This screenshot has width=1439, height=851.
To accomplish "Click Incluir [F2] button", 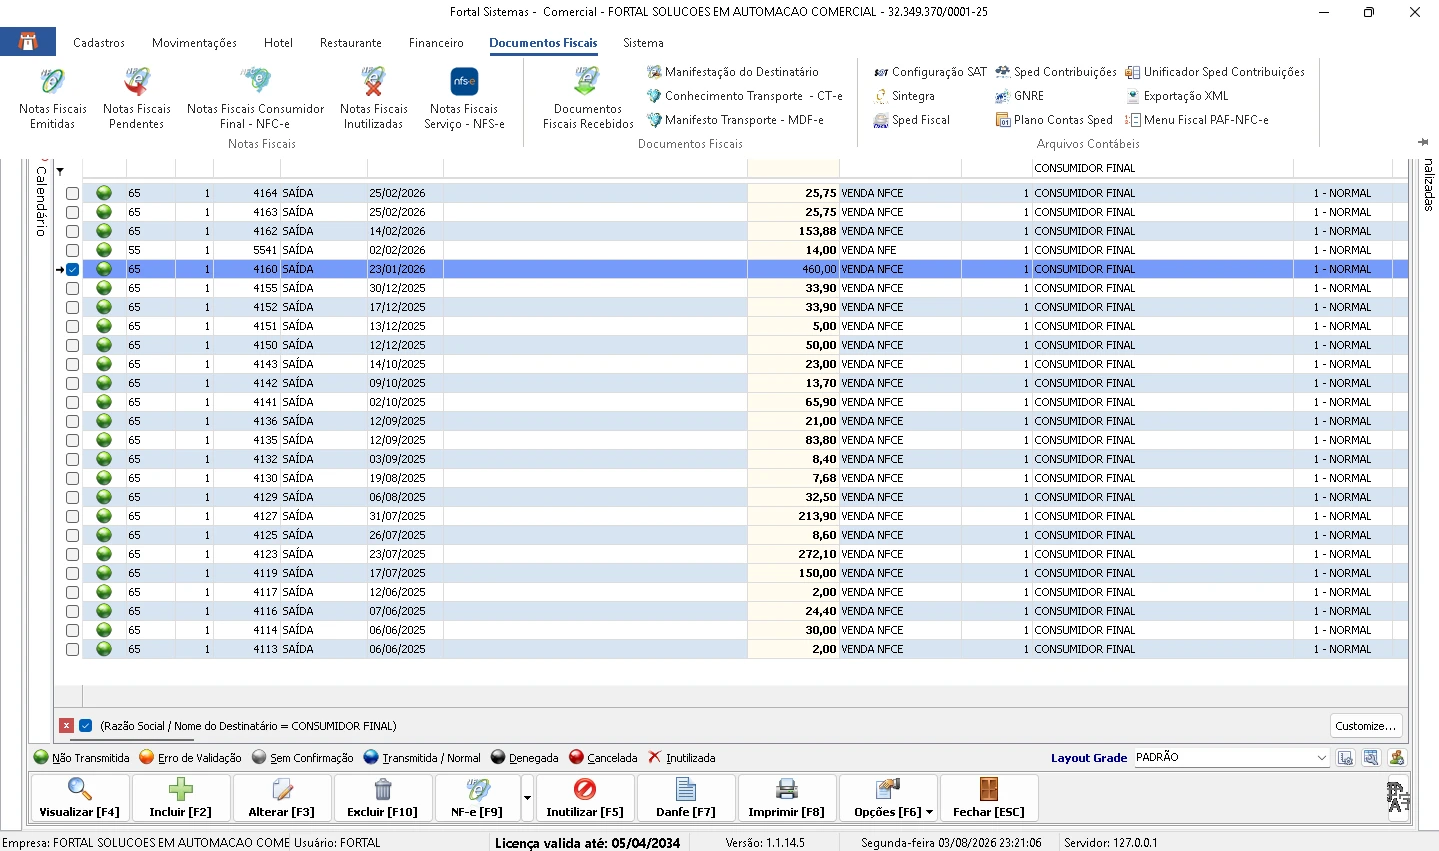I will (x=181, y=798).
